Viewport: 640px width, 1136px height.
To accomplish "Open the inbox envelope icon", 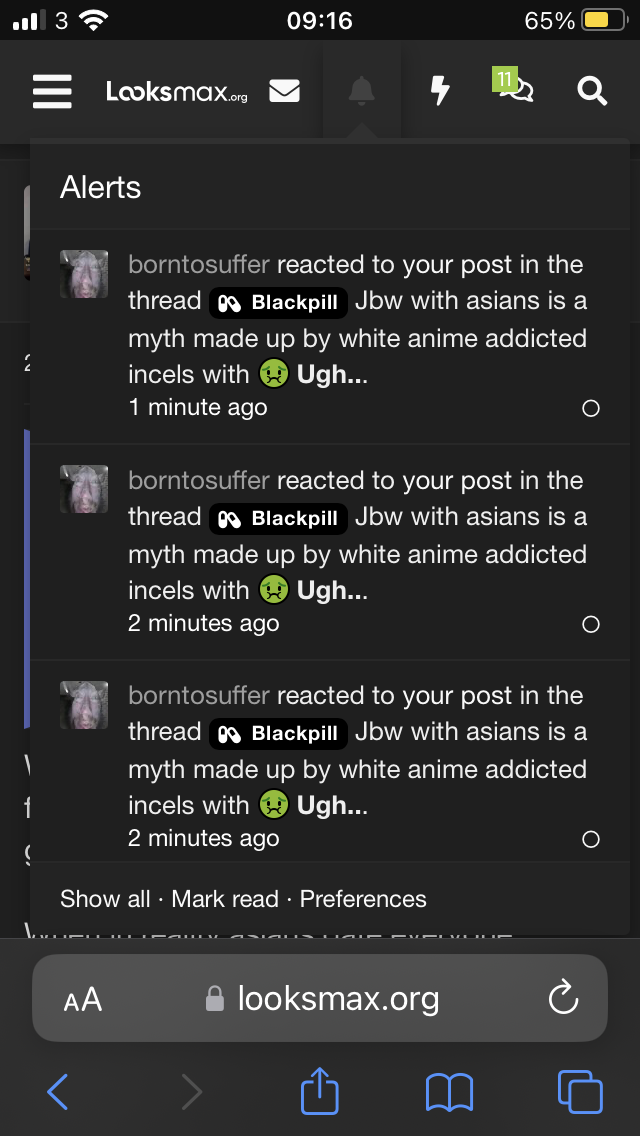I will click(x=285, y=92).
